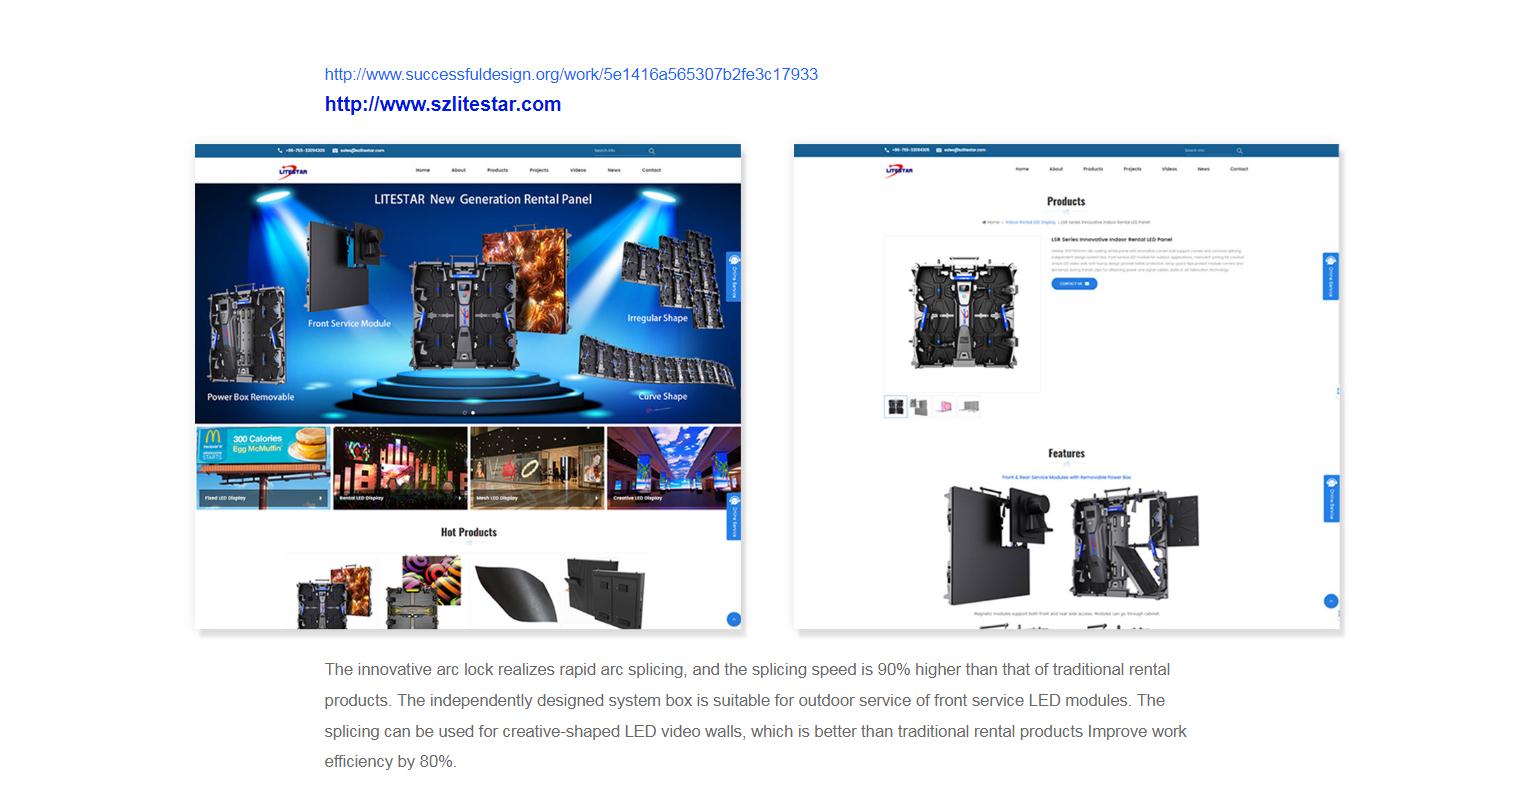Click 'Hot Products' heading

pyautogui.click(x=469, y=532)
